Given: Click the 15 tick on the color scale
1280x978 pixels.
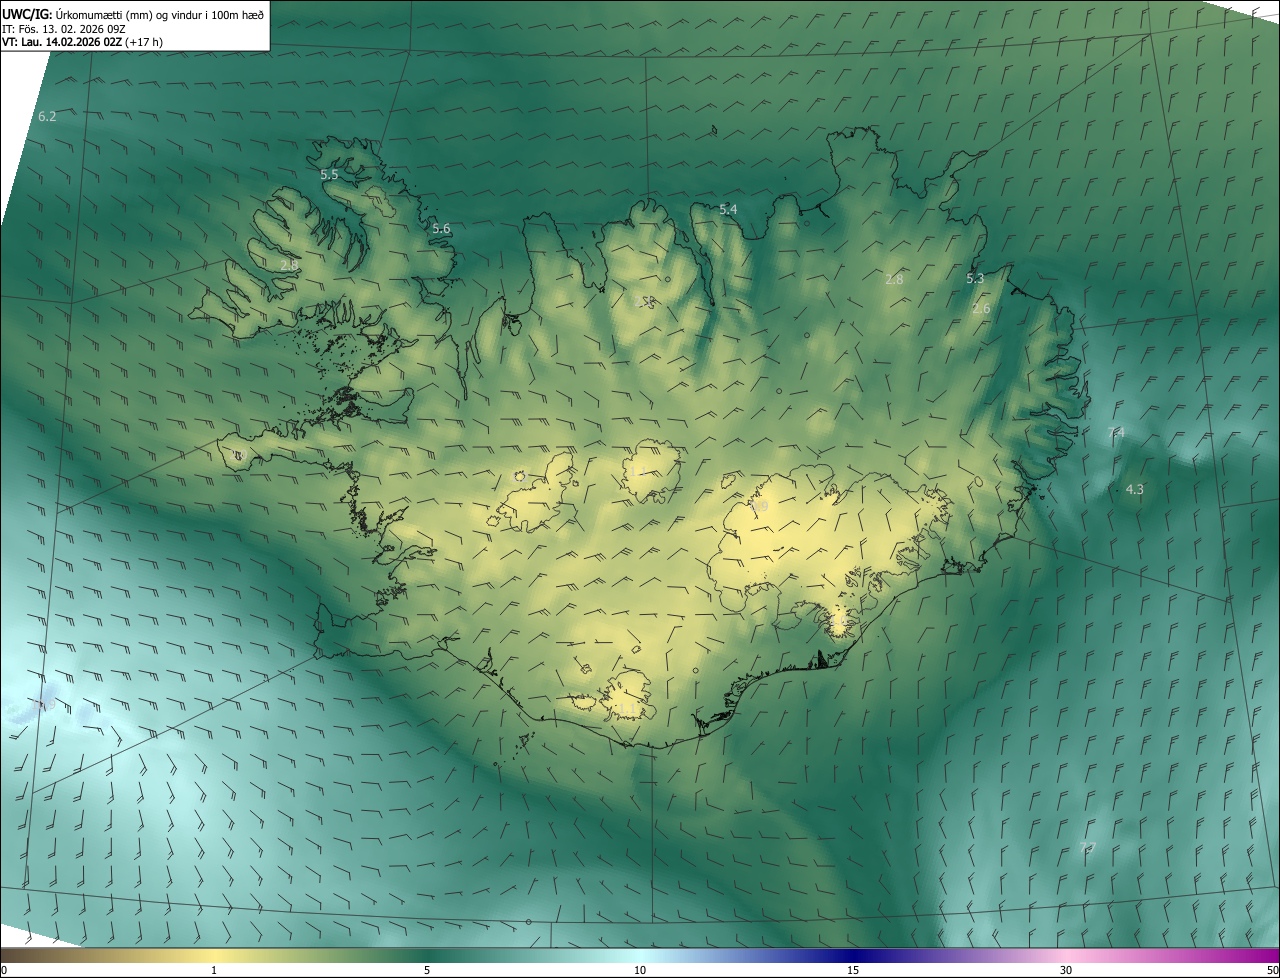Looking at the screenshot, I should tap(853, 970).
